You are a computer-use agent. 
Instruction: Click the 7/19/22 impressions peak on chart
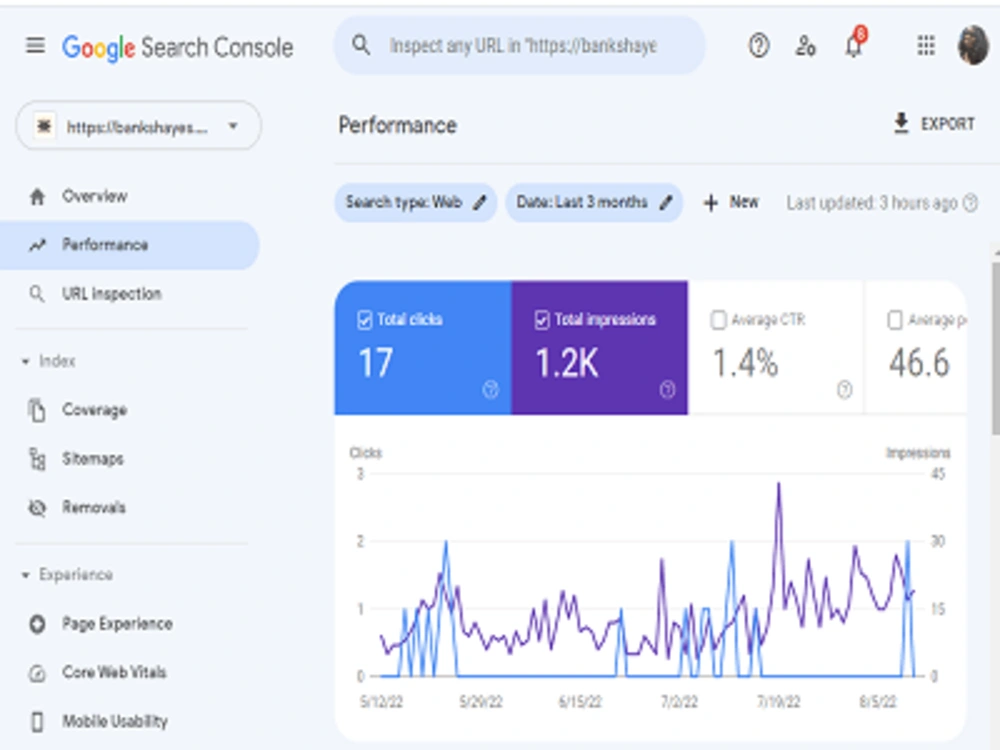click(x=778, y=485)
